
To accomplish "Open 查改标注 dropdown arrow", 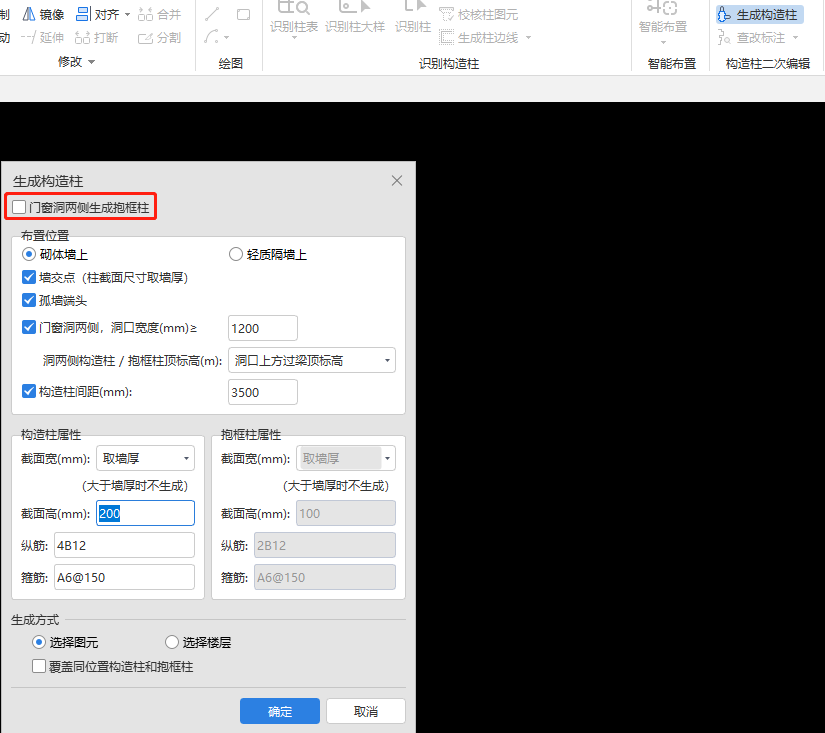I will click(x=795, y=37).
